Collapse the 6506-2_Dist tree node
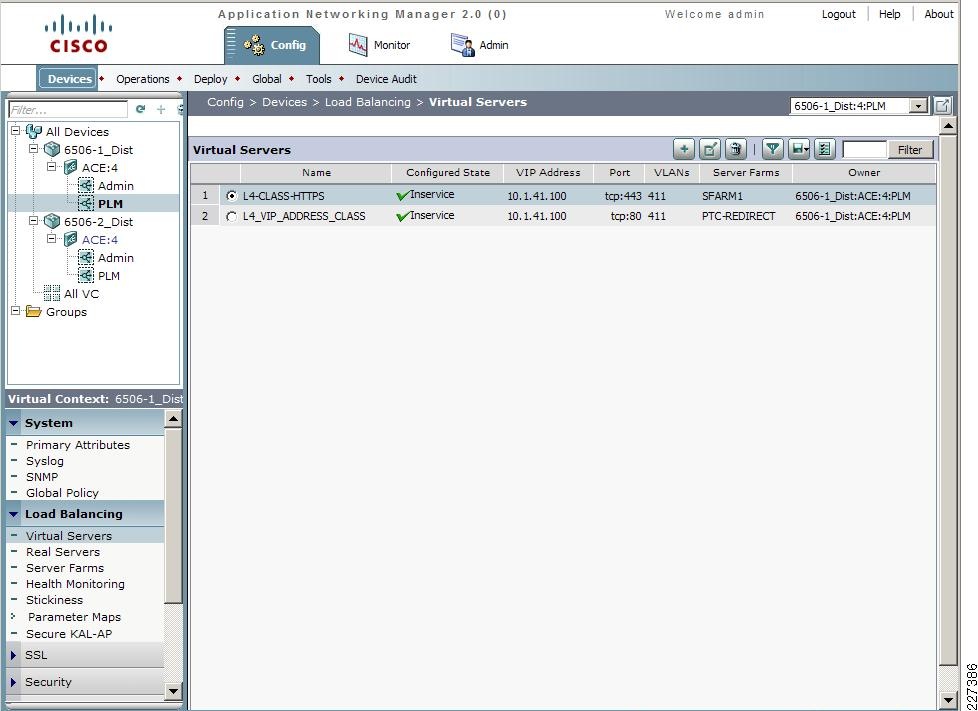This screenshot has height=711, width=978. 34,220
